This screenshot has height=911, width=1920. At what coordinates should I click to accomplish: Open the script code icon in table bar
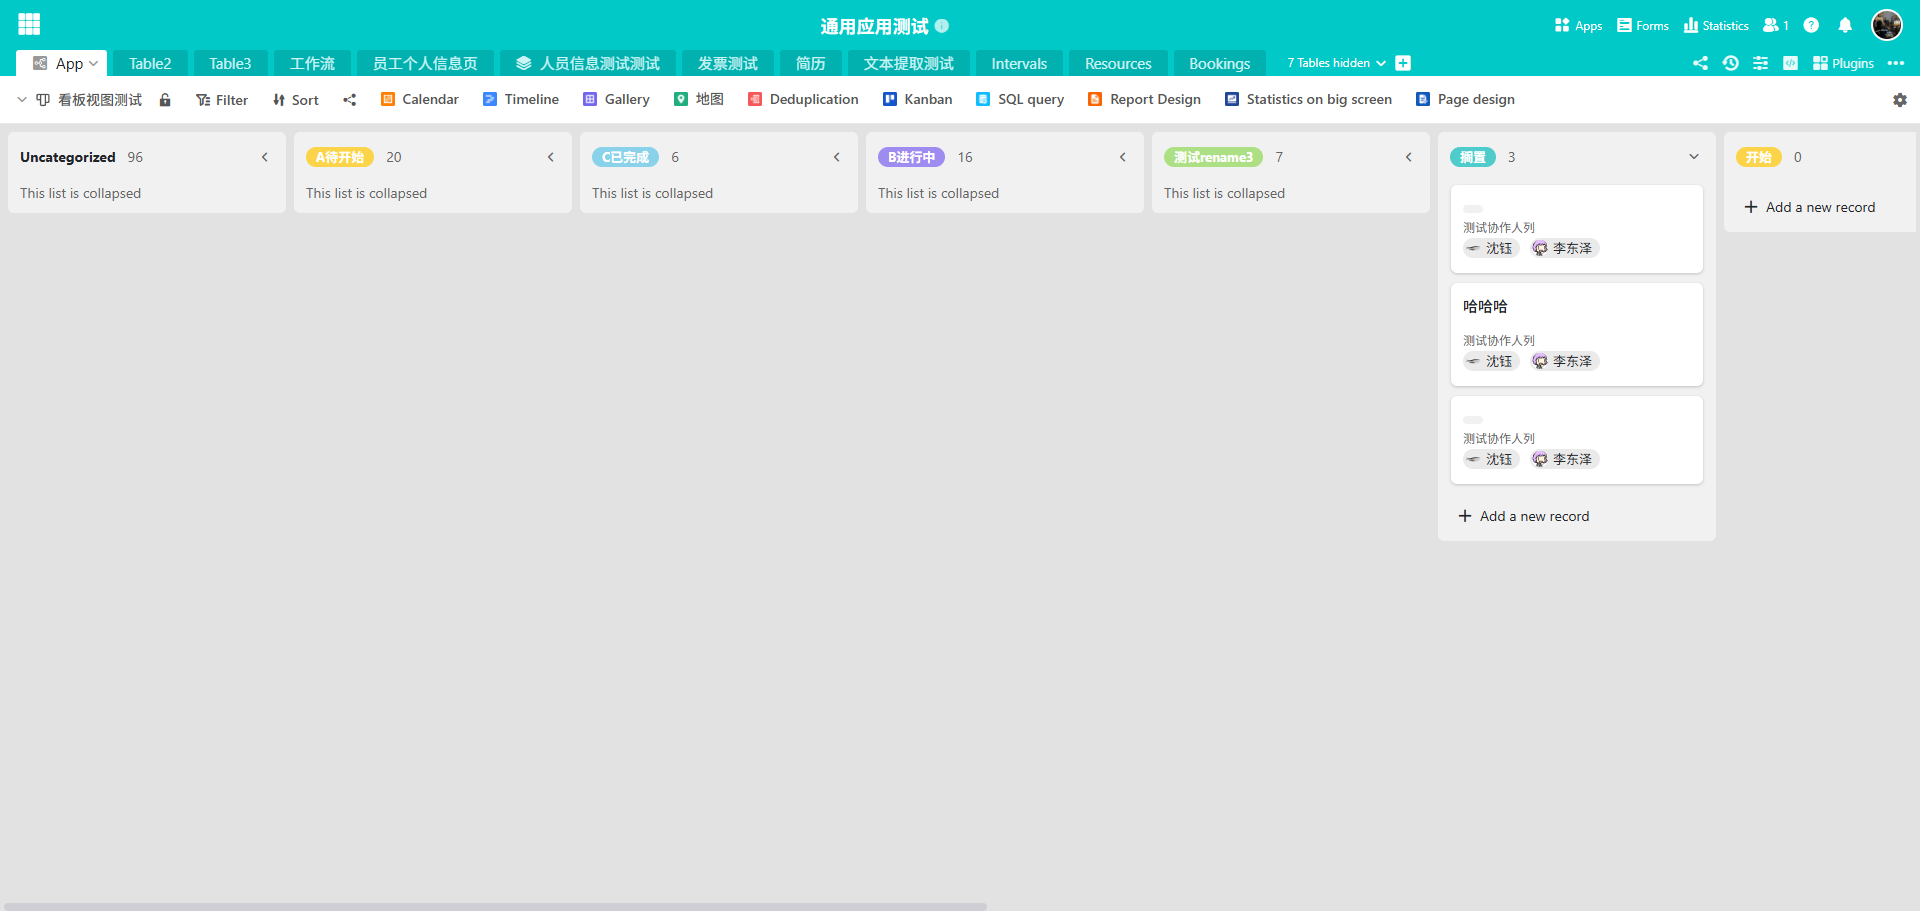[1790, 63]
